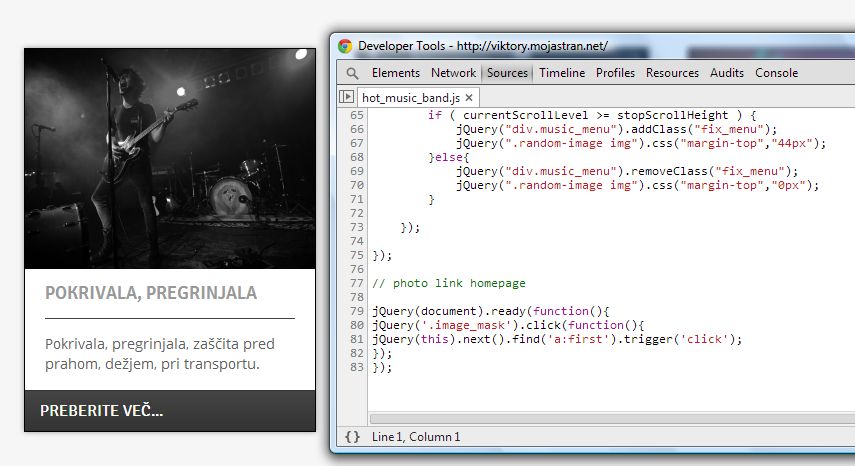Switch to the Network panel

(x=453, y=72)
